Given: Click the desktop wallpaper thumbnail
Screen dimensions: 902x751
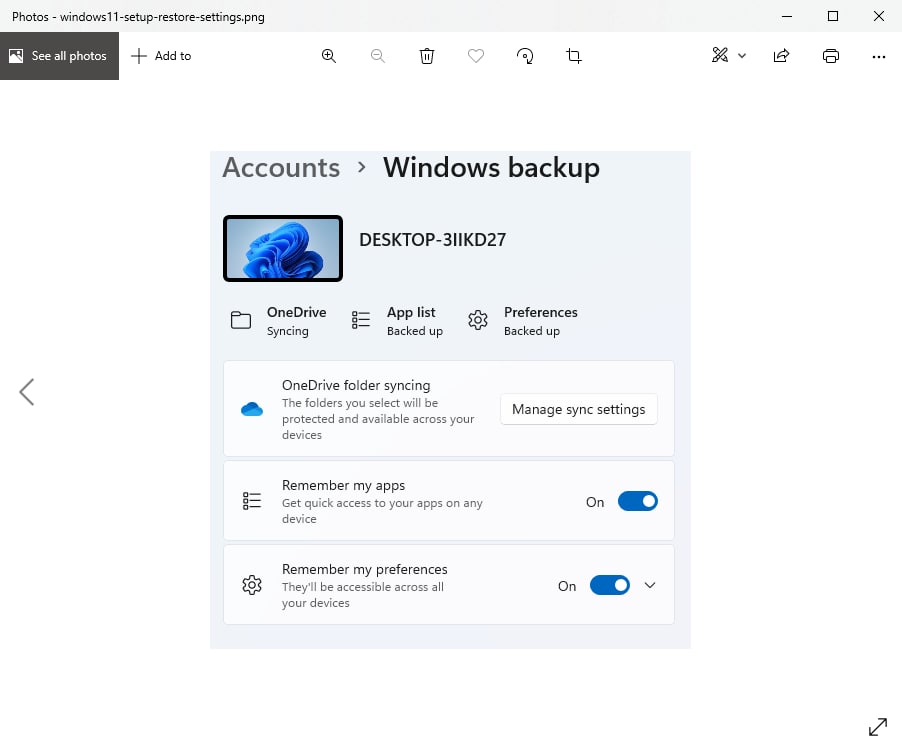Looking at the screenshot, I should click(x=283, y=248).
